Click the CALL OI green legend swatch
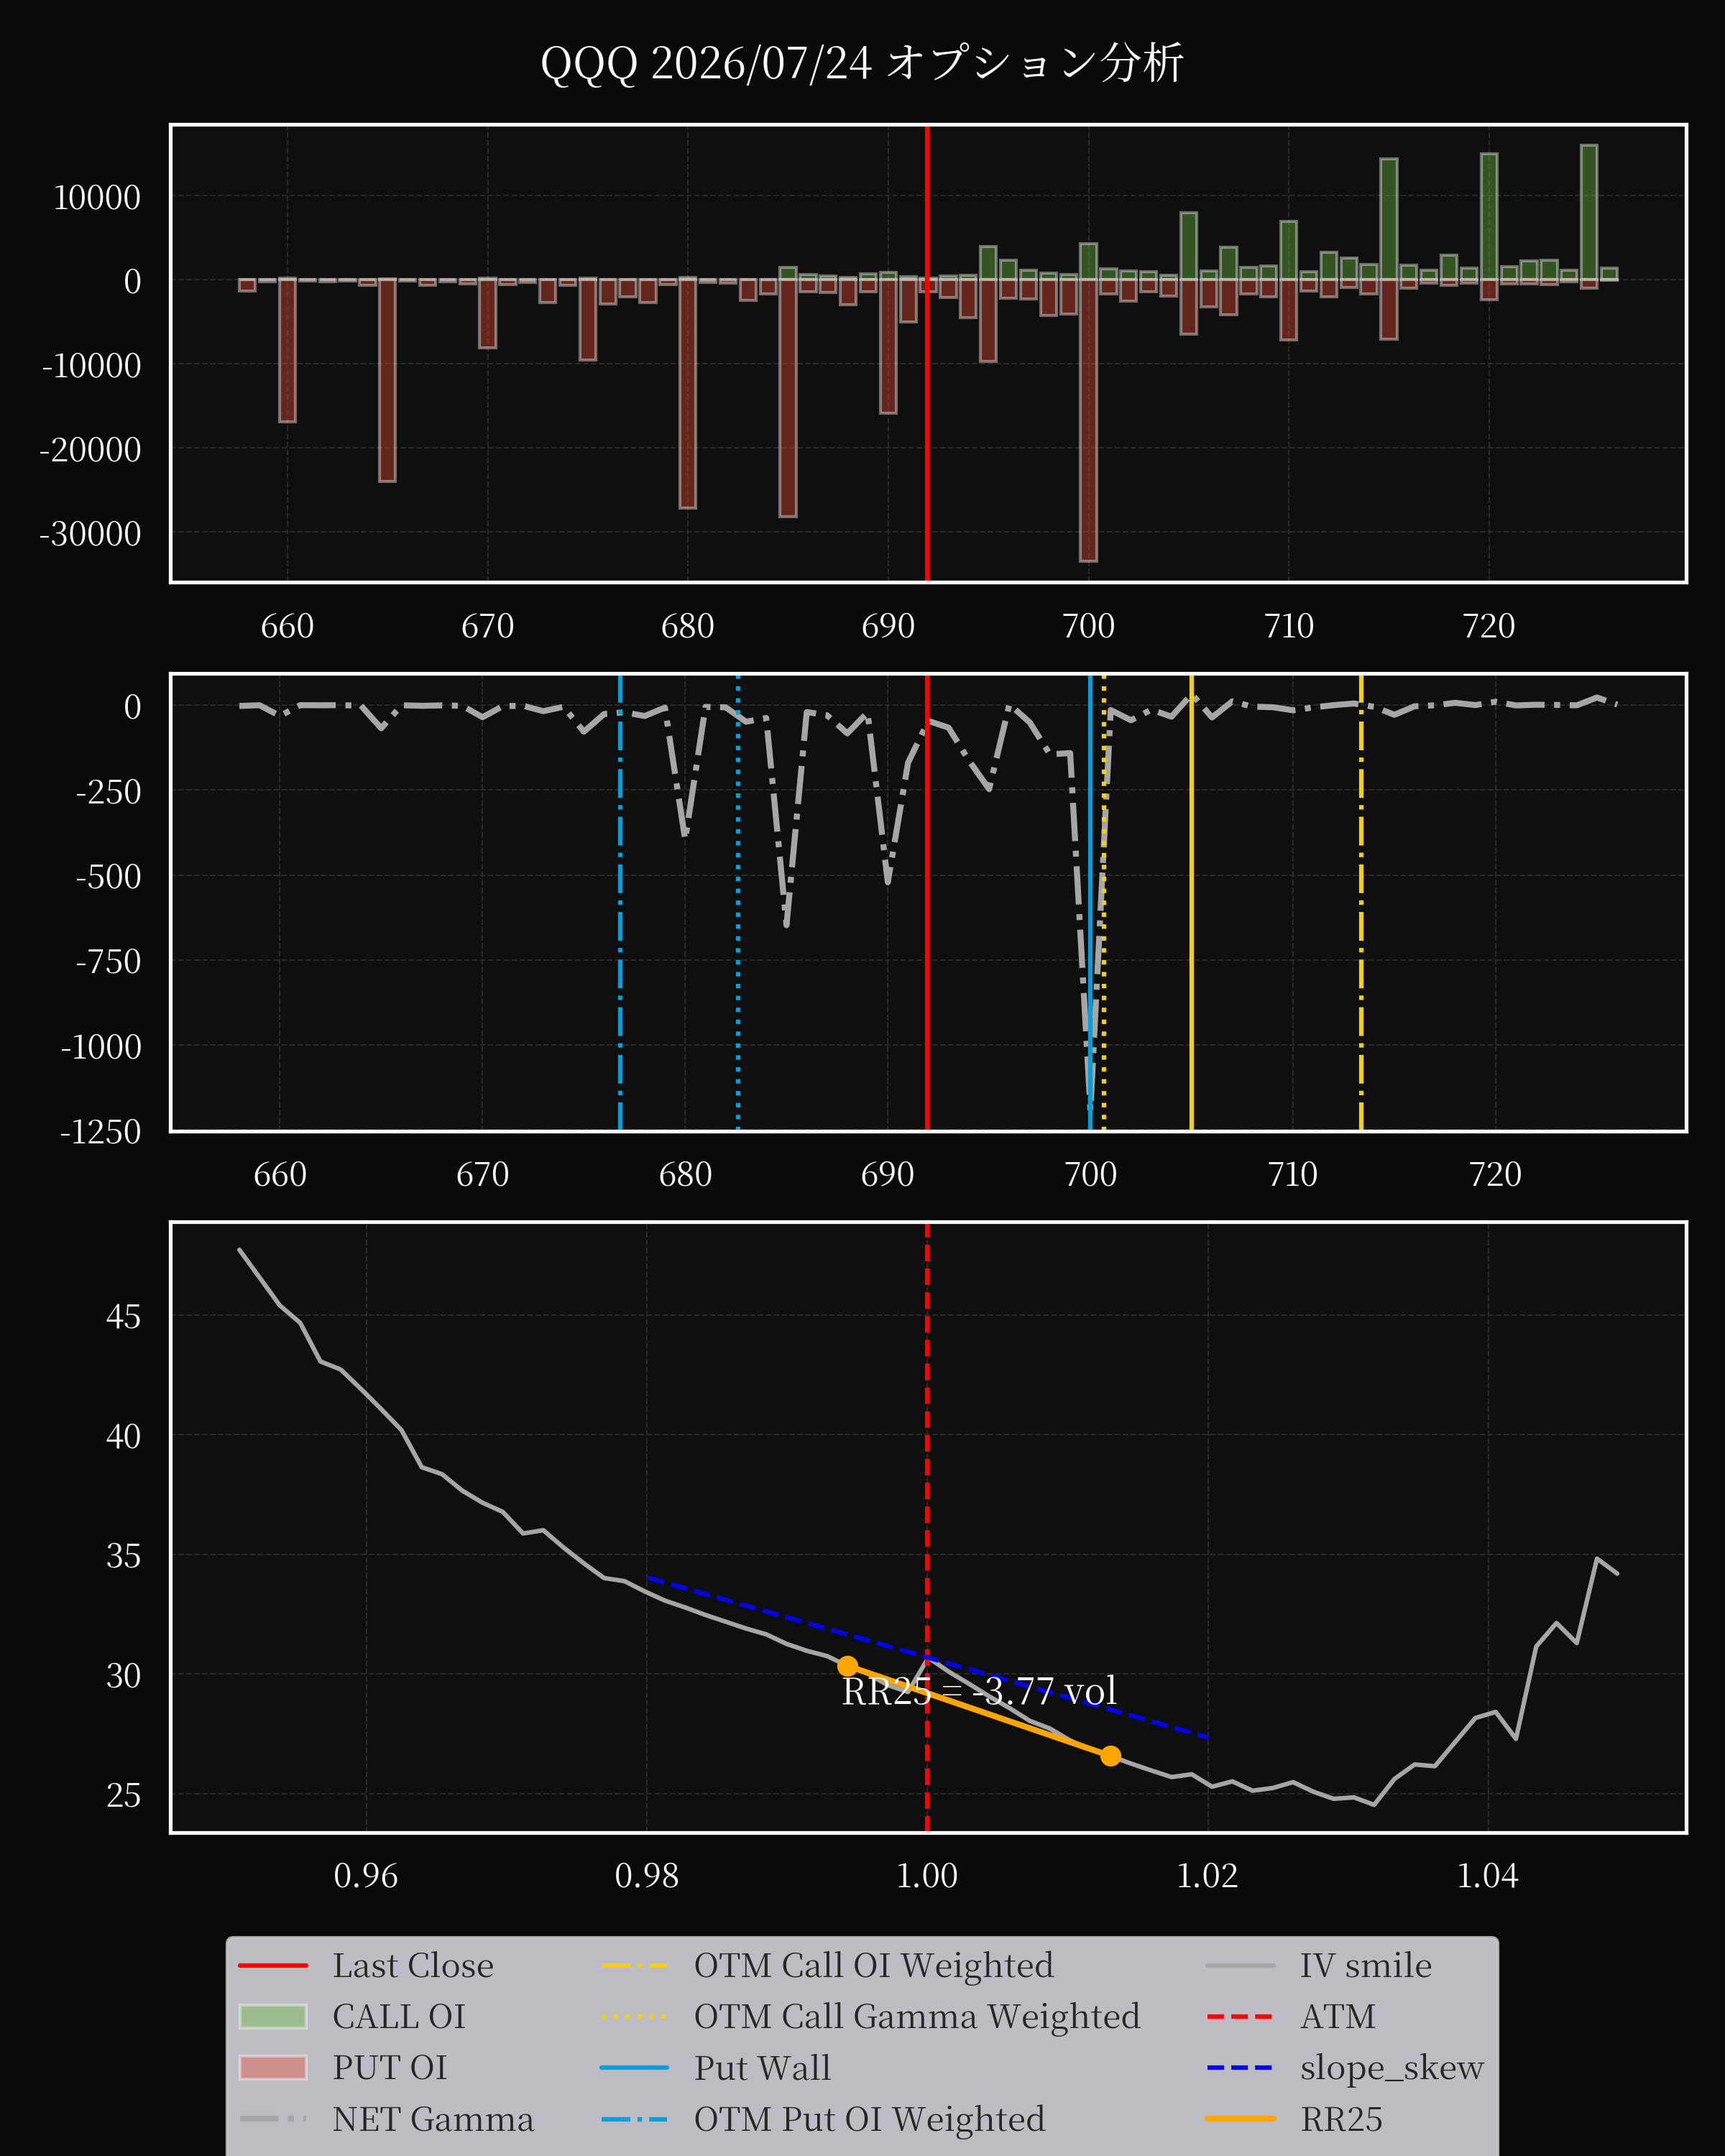The width and height of the screenshot is (1725, 2156). tap(273, 2016)
